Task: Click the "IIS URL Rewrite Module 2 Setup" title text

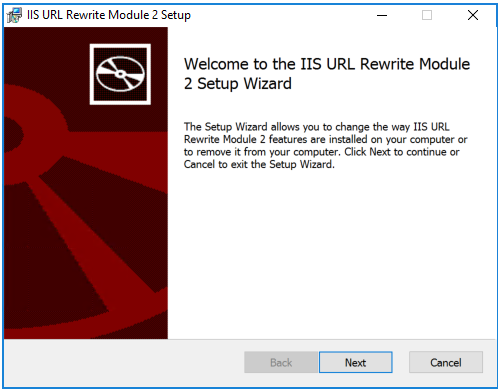Action: [109, 15]
